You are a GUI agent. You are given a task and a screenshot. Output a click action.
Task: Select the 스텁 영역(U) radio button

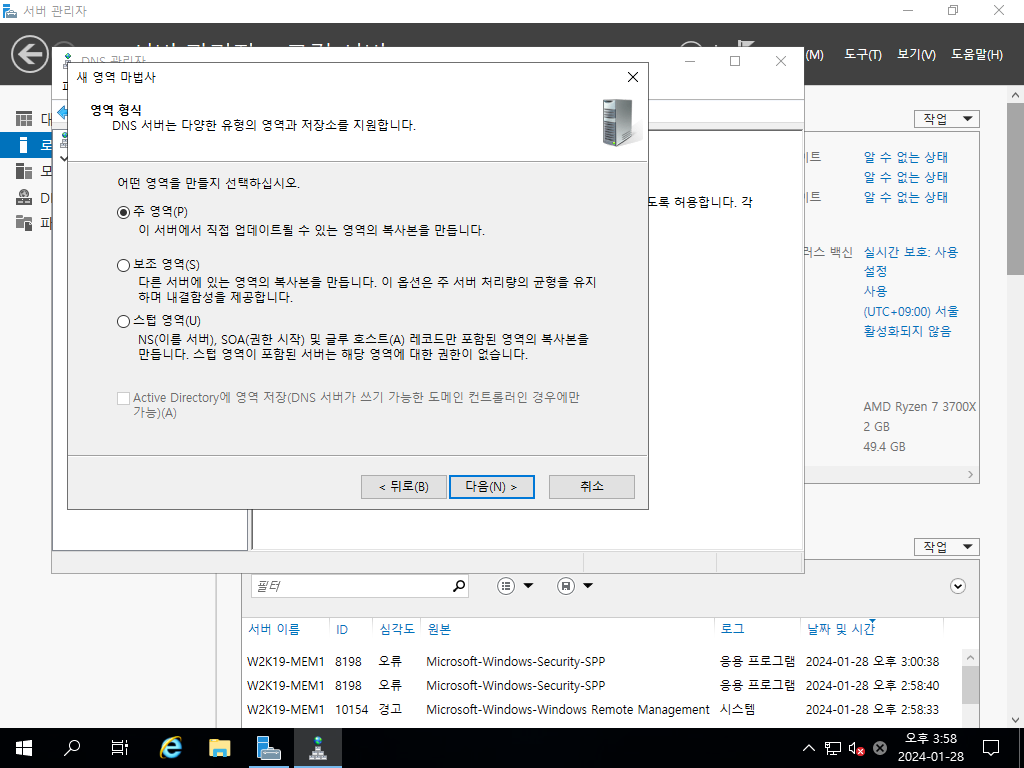(123, 321)
